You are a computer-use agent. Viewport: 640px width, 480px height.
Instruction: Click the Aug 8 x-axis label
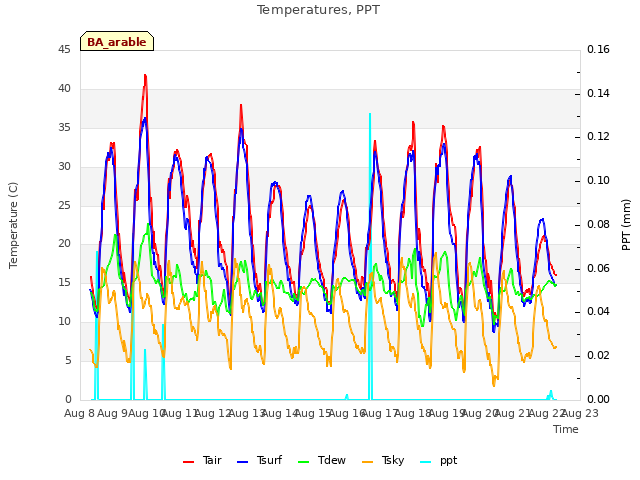80,414
